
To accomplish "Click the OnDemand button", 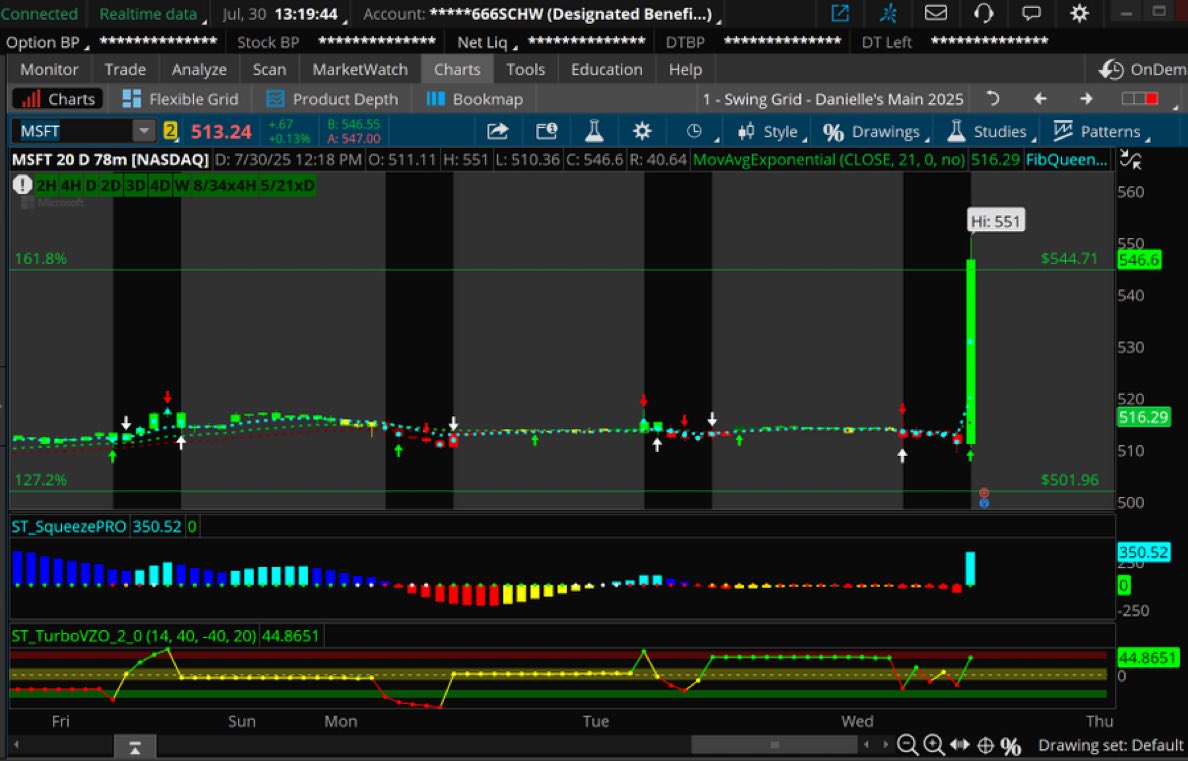I will pyautogui.click(x=1143, y=70).
